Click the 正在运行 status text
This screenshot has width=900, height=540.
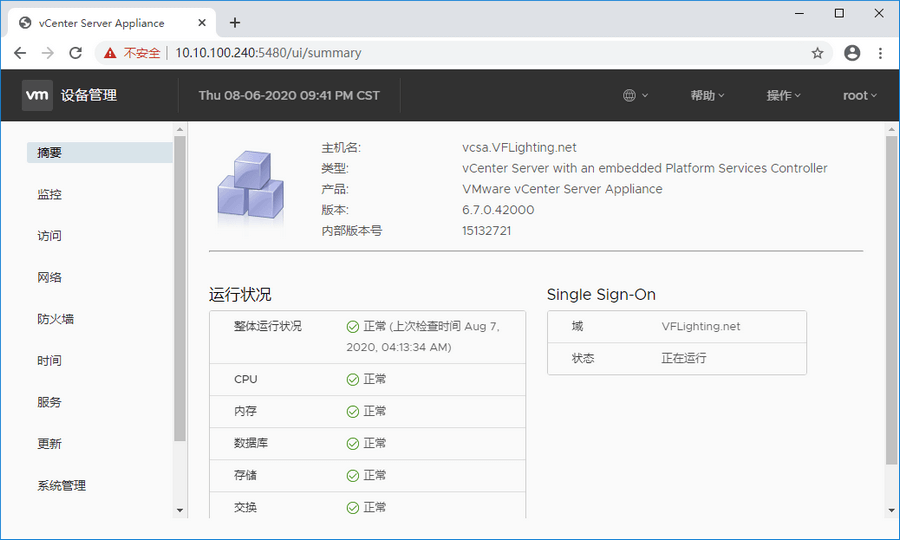pyautogui.click(x=684, y=359)
